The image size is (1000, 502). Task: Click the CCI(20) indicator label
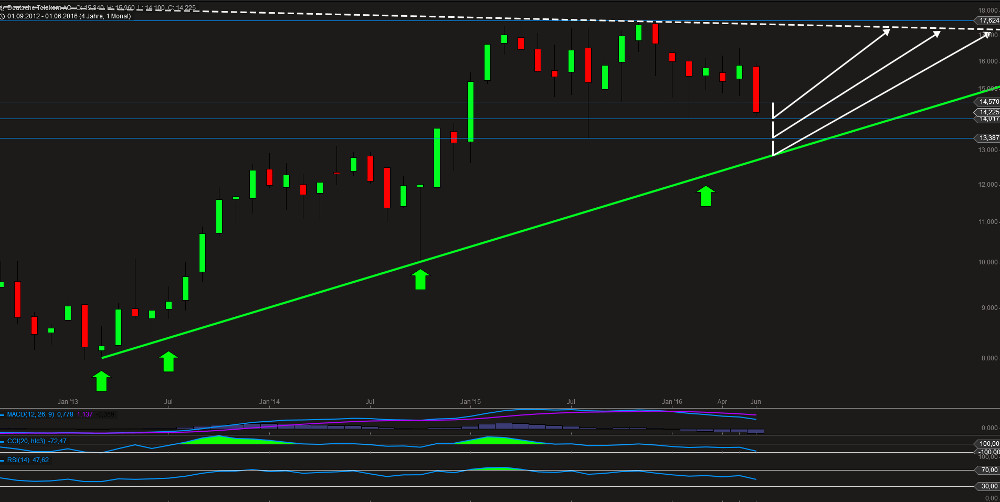tap(24, 441)
